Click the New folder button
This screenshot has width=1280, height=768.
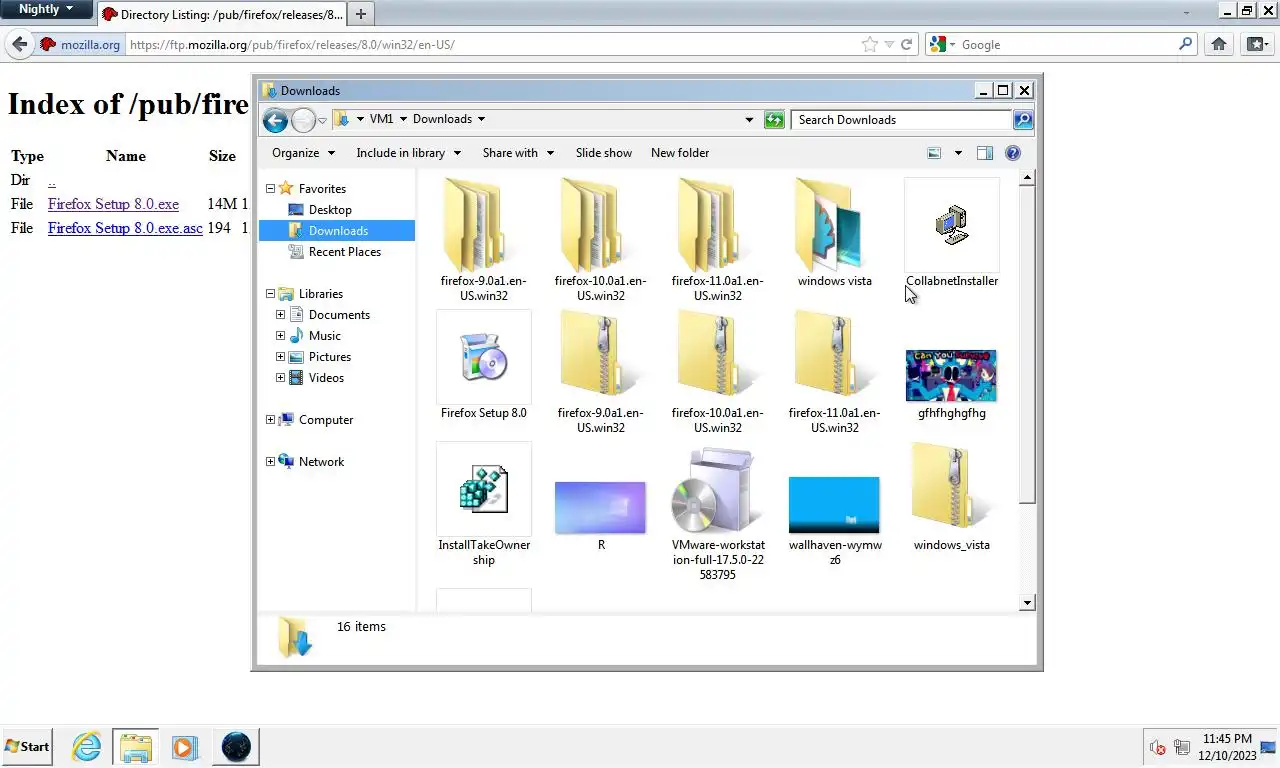[x=680, y=153]
